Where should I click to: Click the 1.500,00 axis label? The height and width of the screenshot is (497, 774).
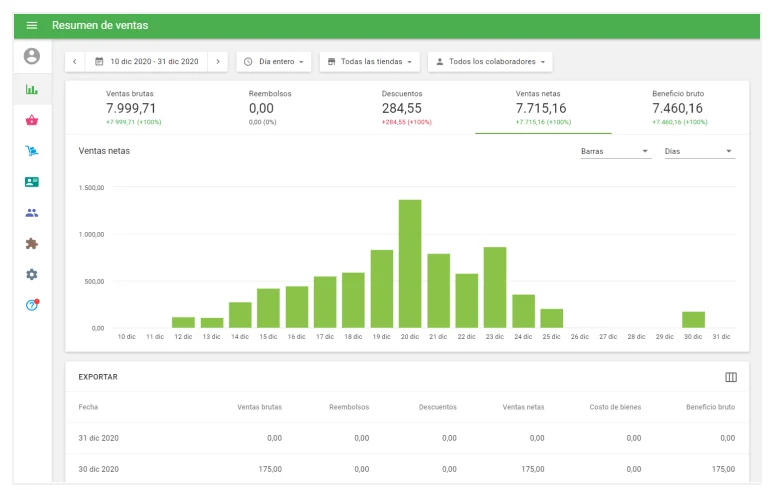click(x=91, y=188)
